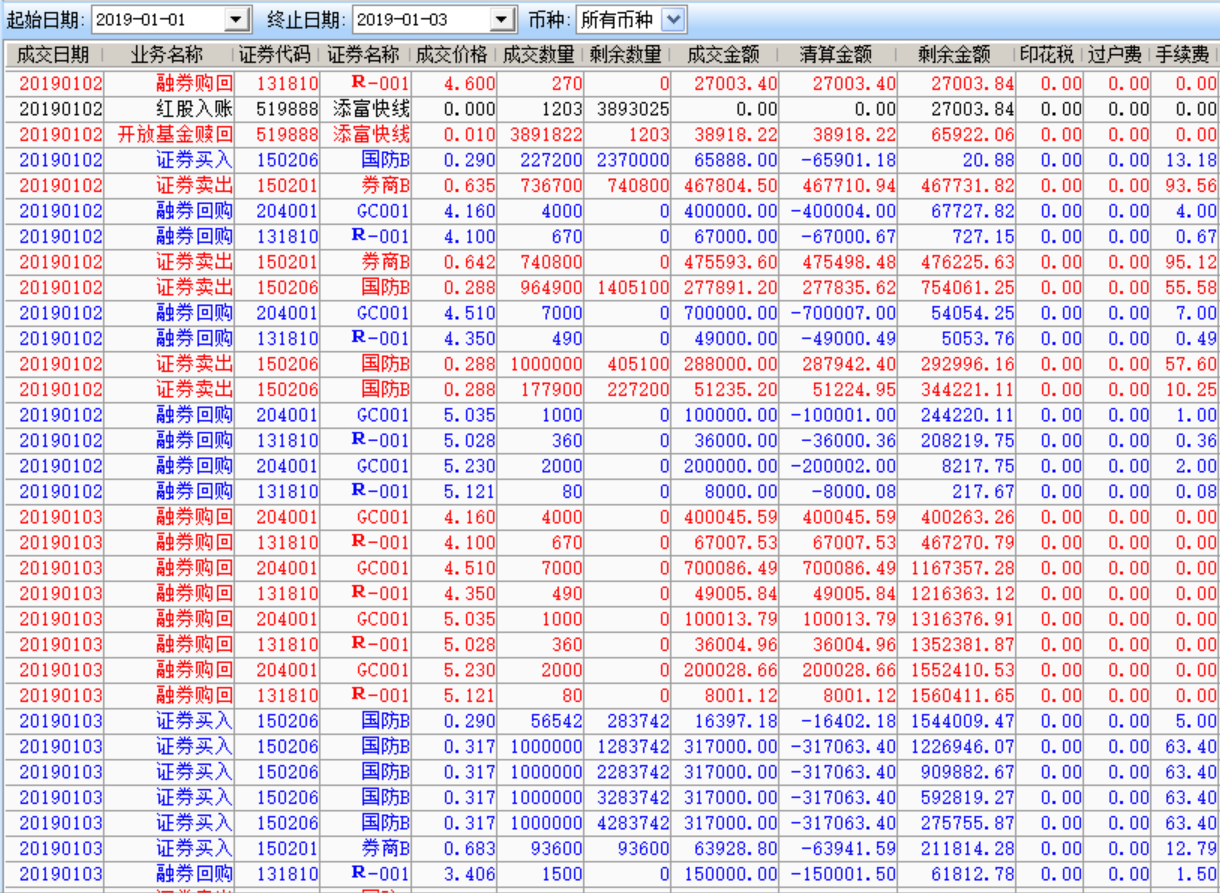Sort by 成交价格 column header
This screenshot has height=893, width=1220.
454,55
